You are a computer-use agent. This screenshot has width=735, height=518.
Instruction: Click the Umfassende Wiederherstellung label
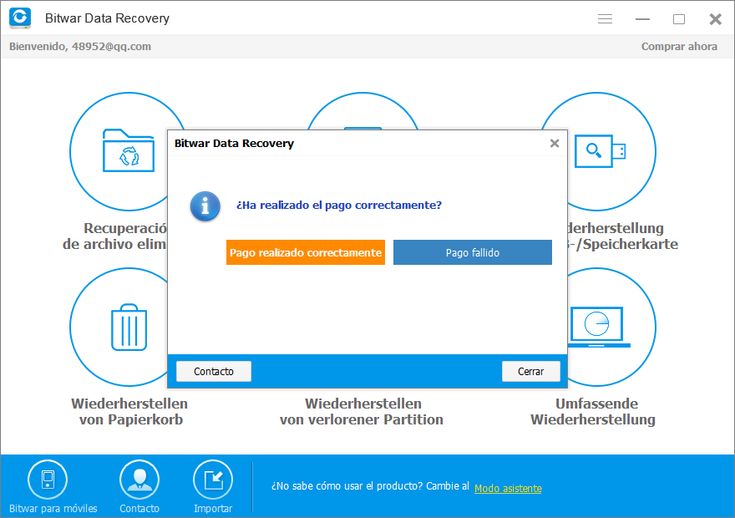click(593, 411)
